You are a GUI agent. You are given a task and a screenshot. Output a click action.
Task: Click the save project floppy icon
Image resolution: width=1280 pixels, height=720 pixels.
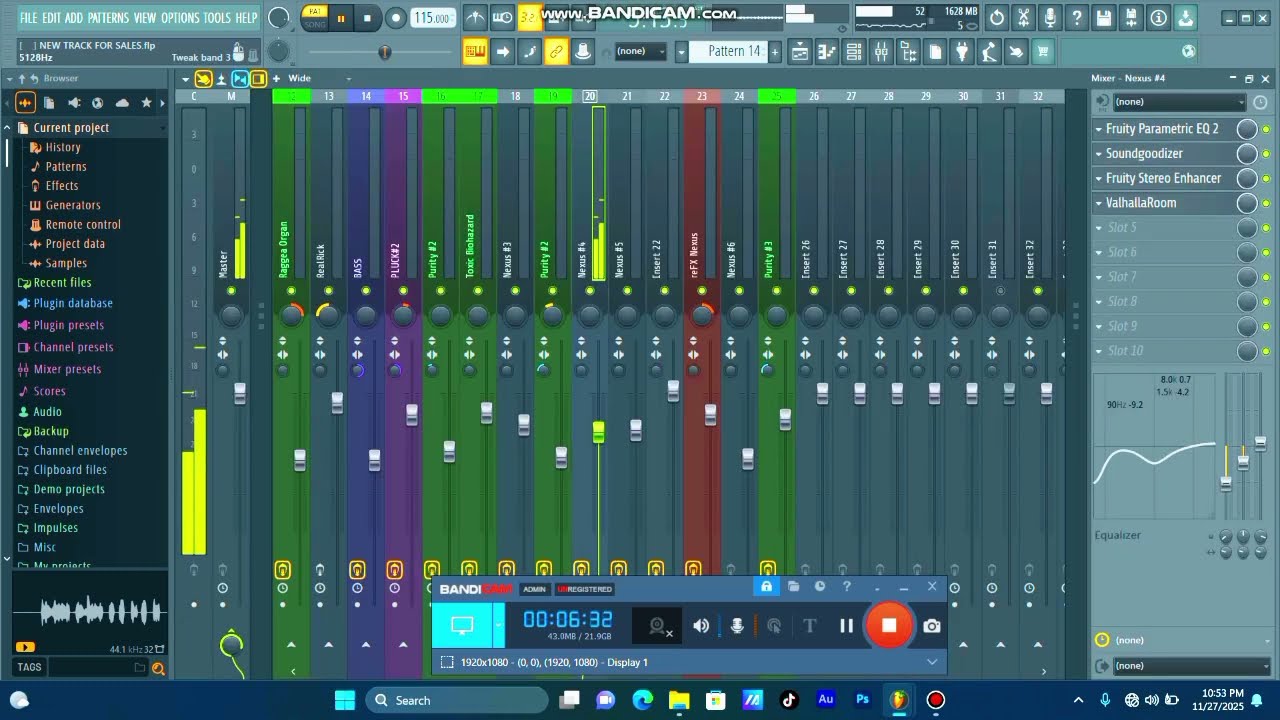1104,18
